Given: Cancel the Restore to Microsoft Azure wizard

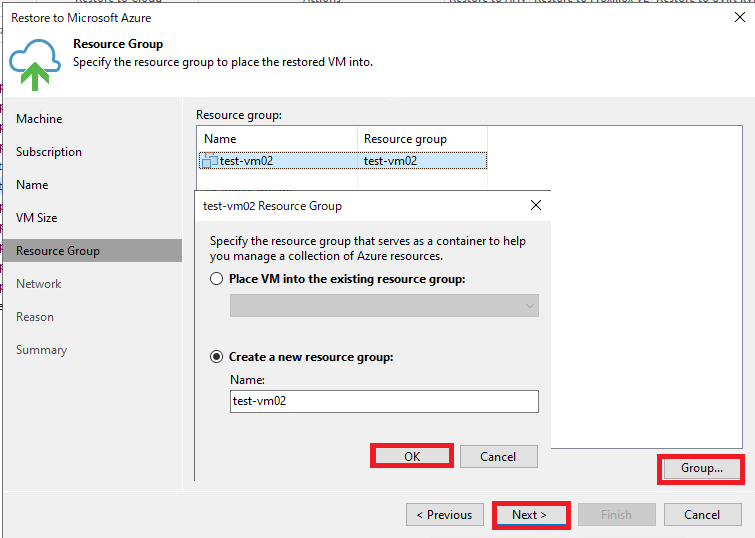Looking at the screenshot, I should (x=703, y=515).
